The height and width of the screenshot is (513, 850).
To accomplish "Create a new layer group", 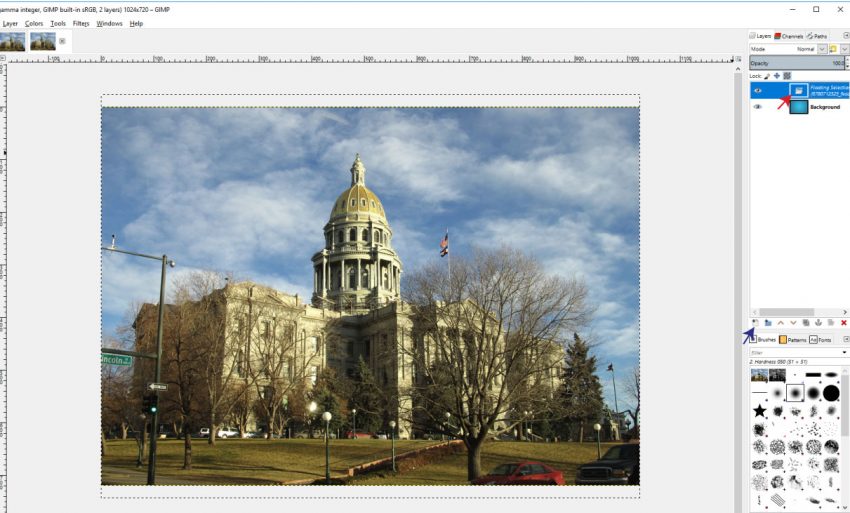I will [768, 323].
